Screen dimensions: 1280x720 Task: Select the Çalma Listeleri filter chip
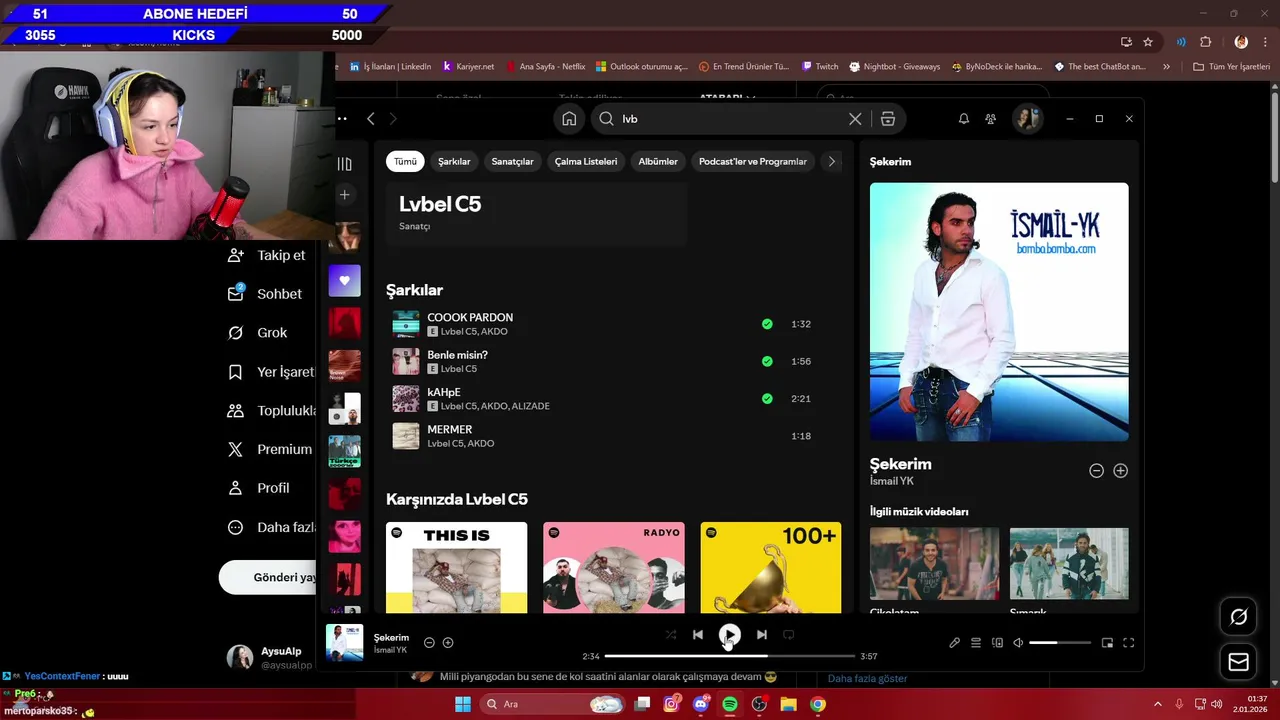(586, 161)
